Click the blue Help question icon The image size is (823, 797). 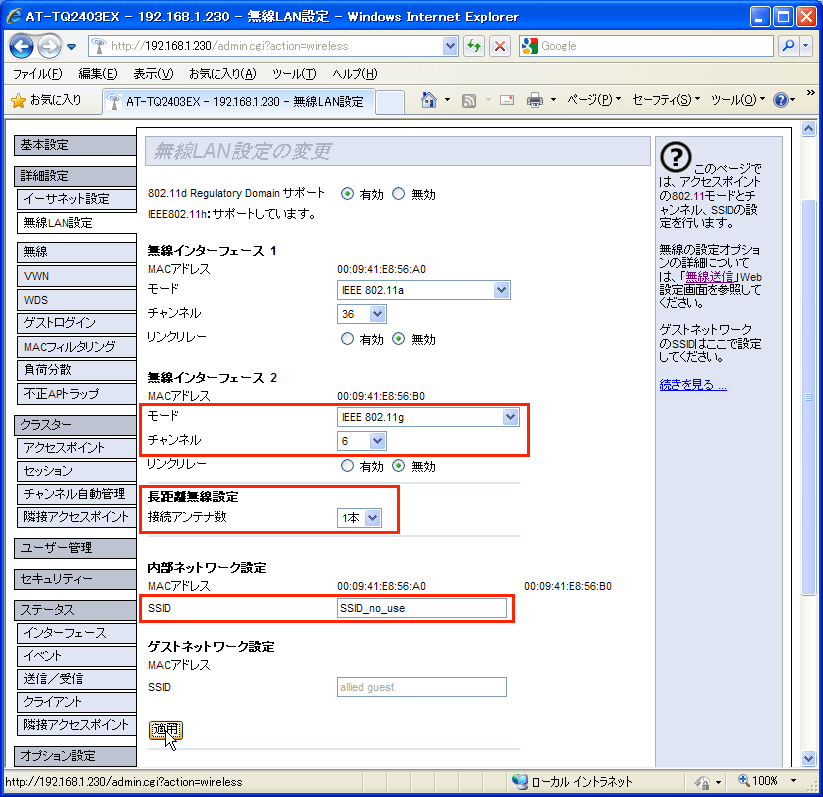tap(780, 100)
